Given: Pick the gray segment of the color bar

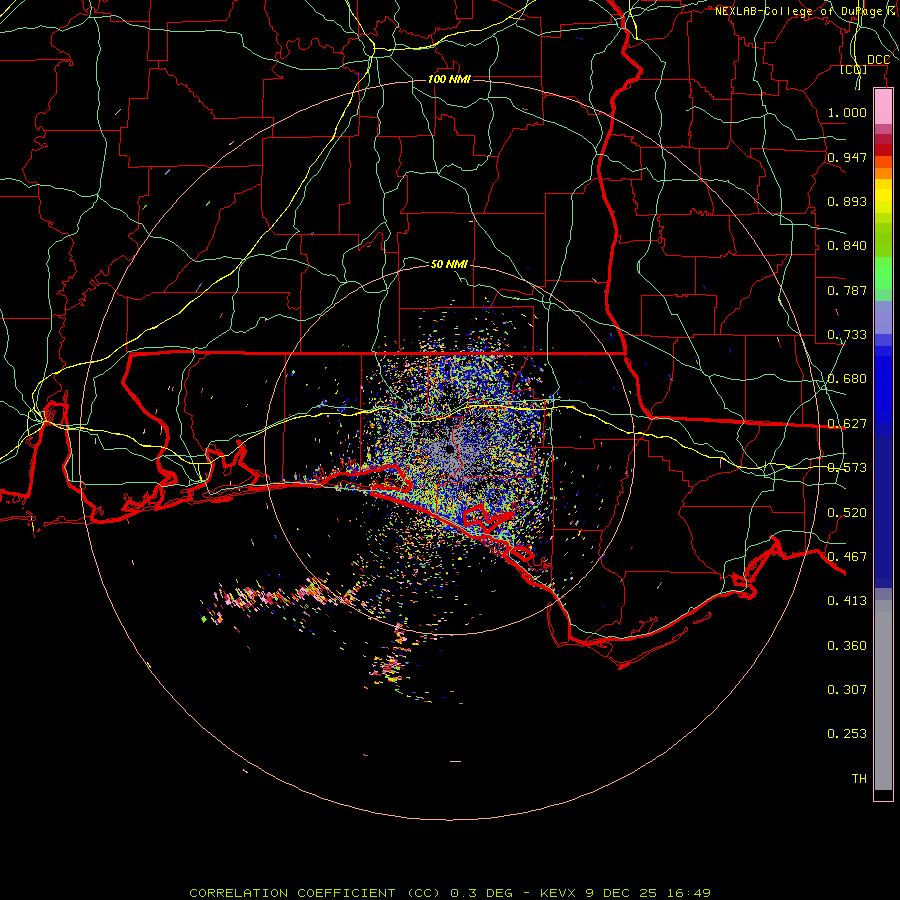Looking at the screenshot, I should 883,695.
